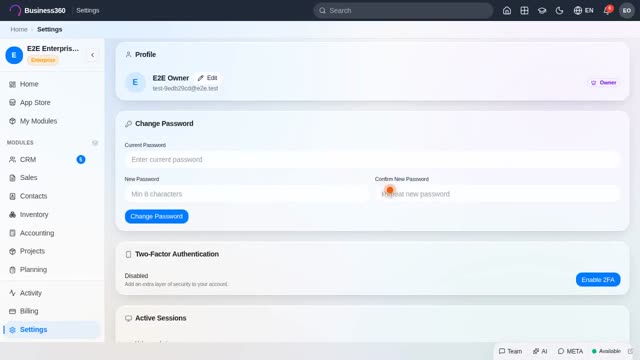Click the Home sidebar icon
The image size is (640, 360).
coord(12,84)
